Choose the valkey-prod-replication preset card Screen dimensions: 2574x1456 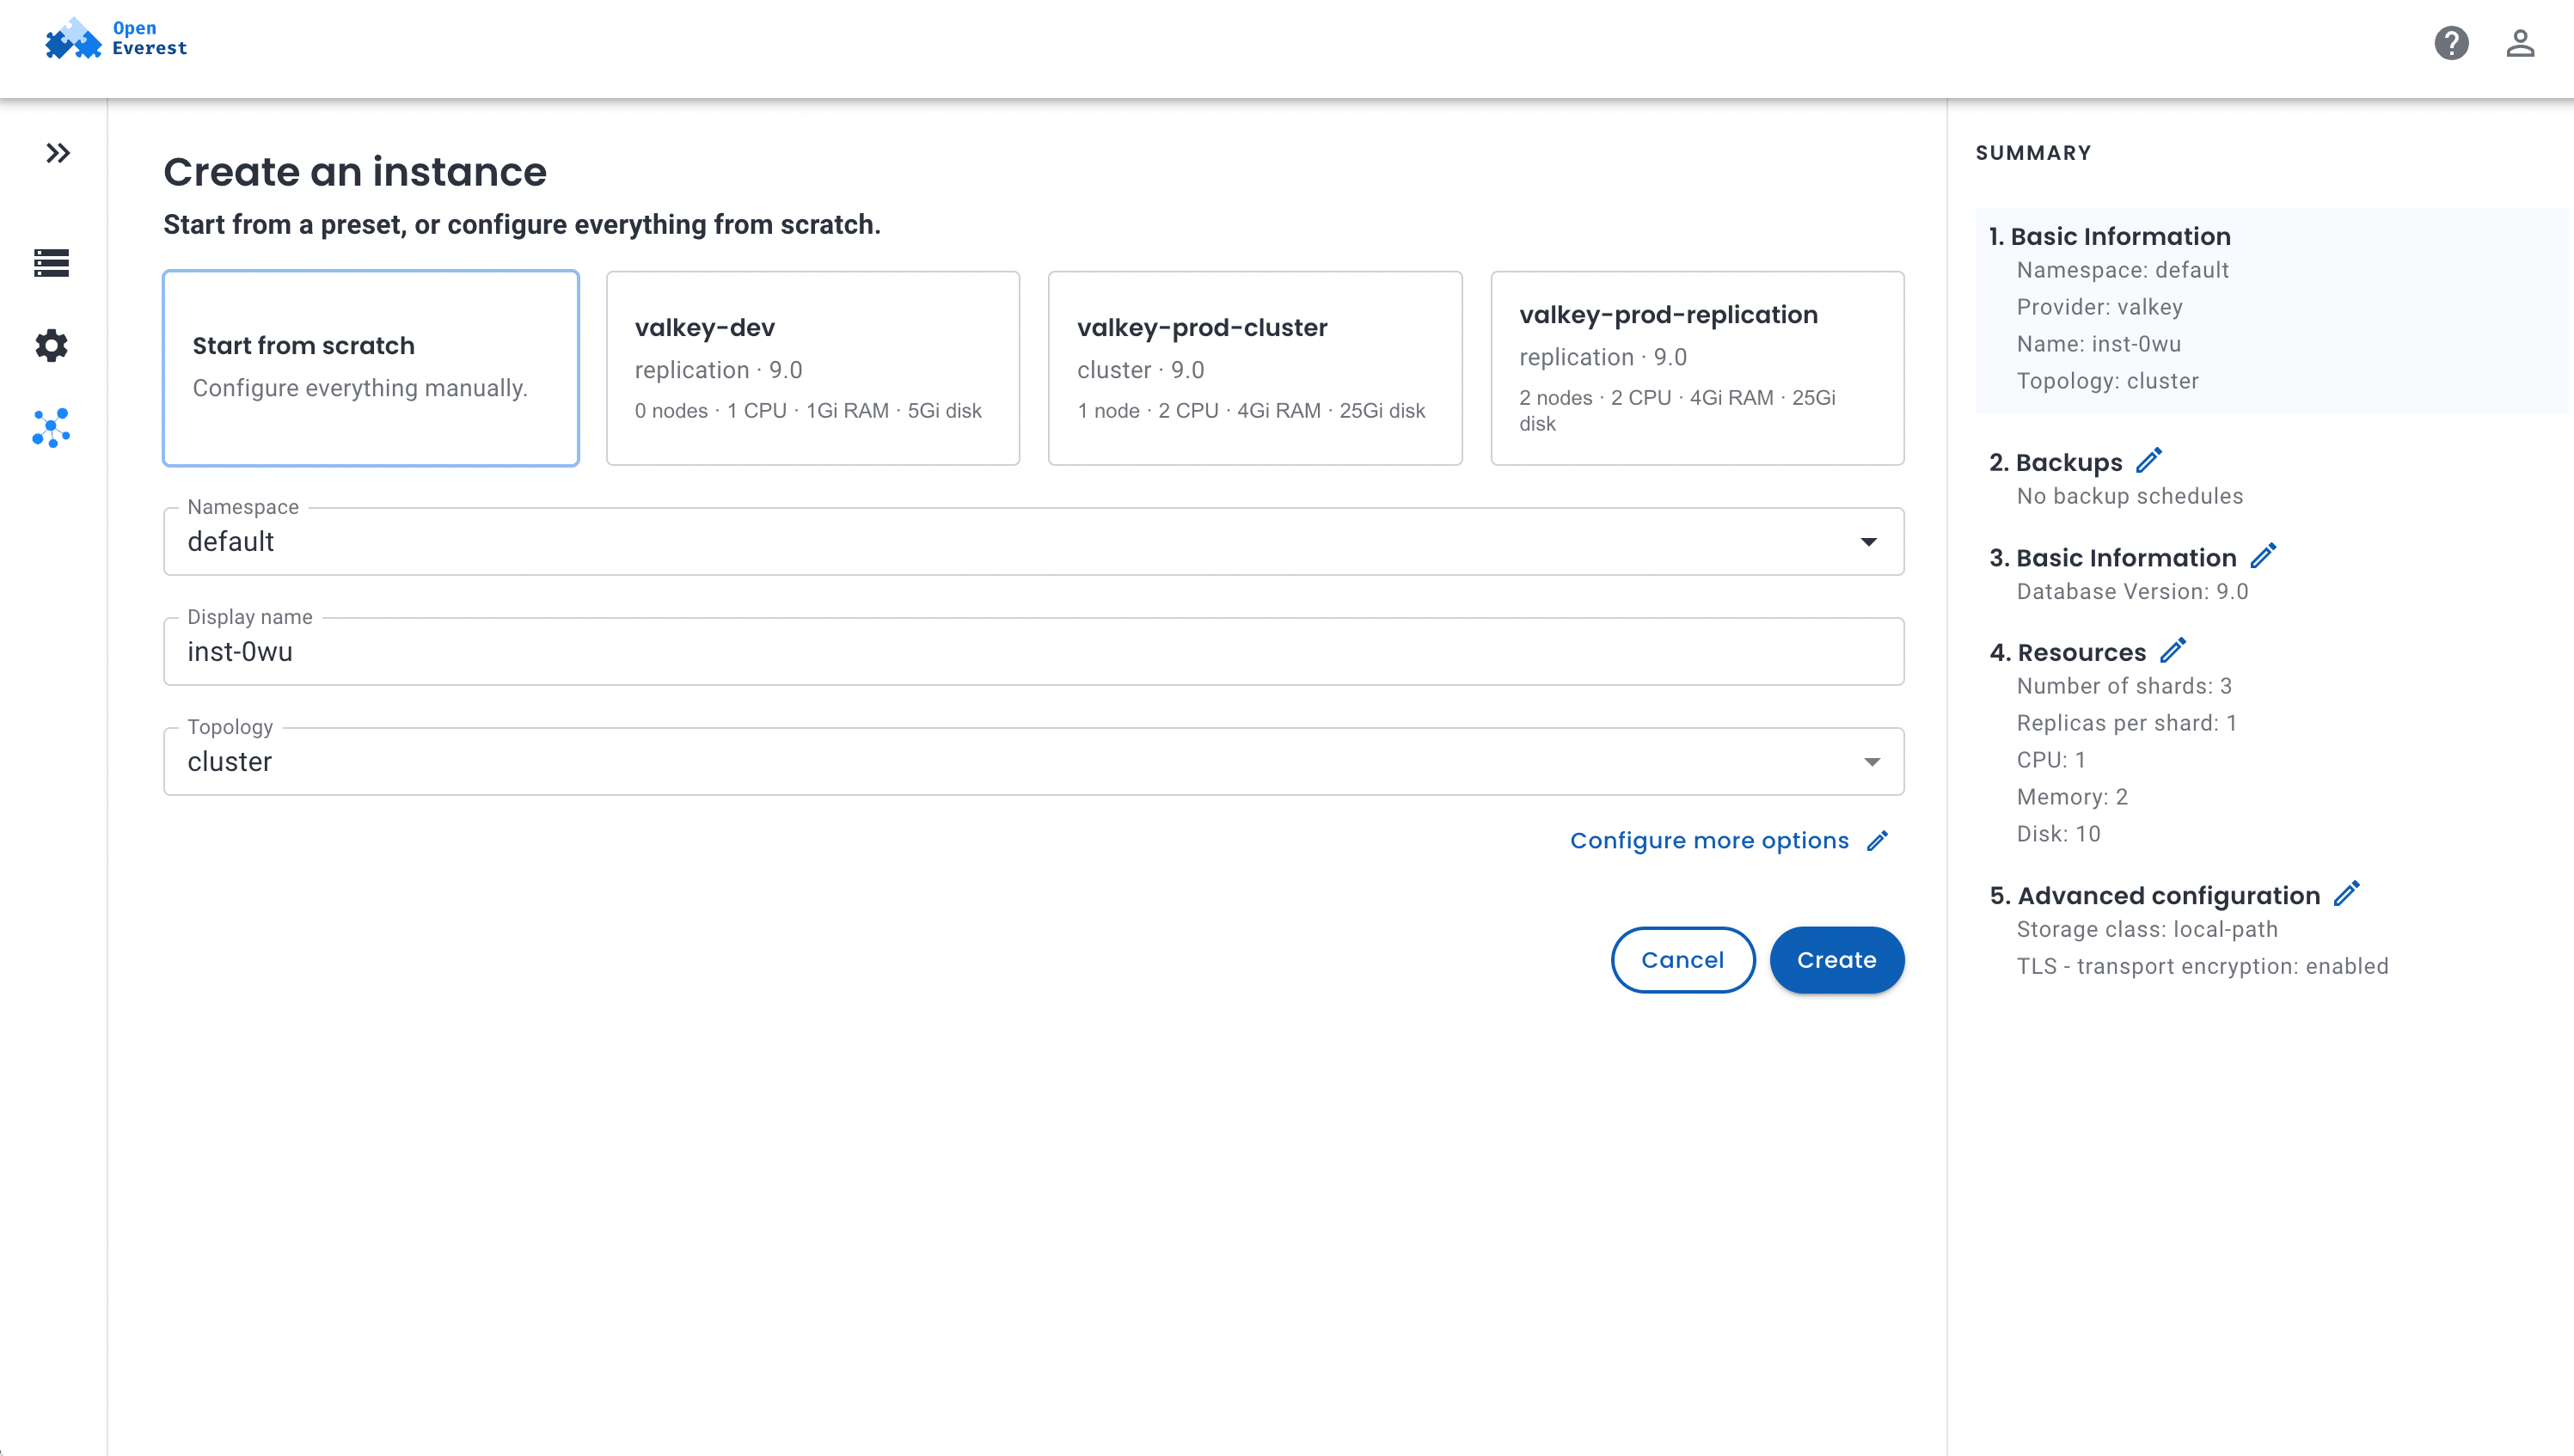point(1697,368)
